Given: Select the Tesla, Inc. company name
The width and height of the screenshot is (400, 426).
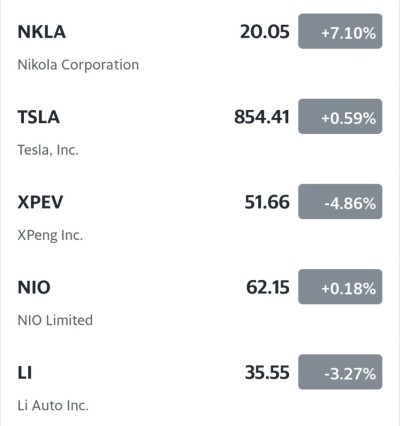Looking at the screenshot, I should (48, 150).
